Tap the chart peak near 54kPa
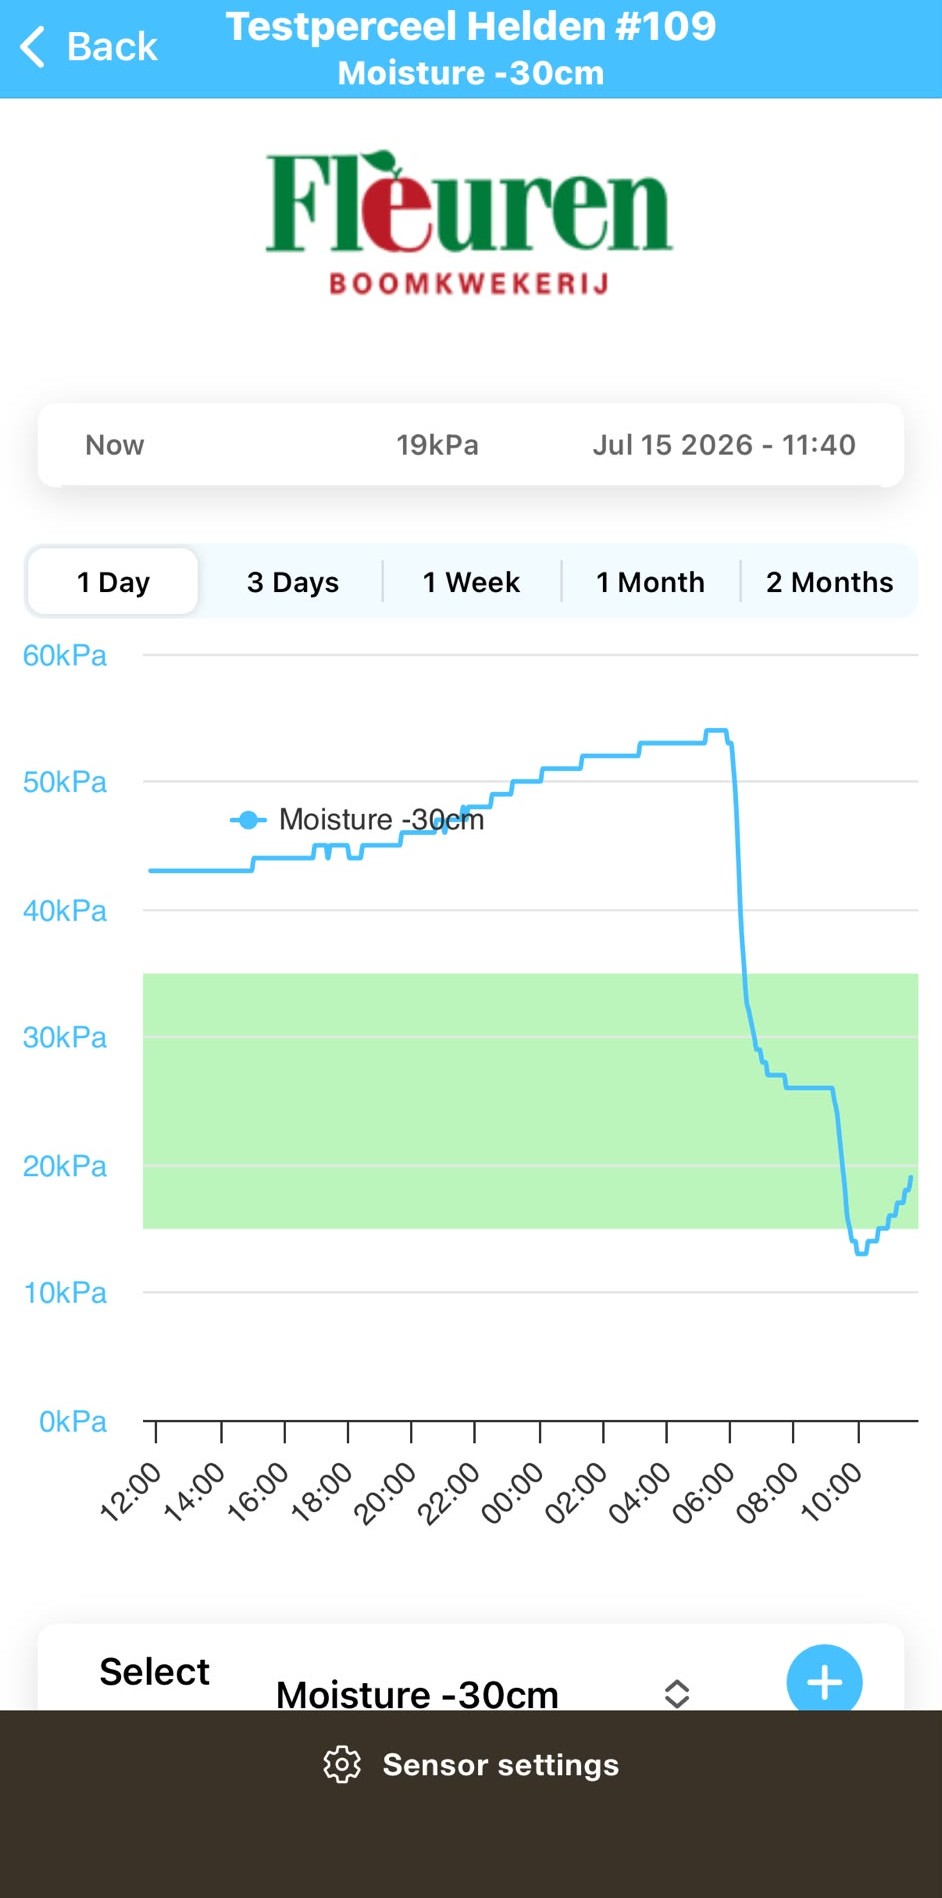The height and width of the screenshot is (1898, 942). (x=716, y=731)
